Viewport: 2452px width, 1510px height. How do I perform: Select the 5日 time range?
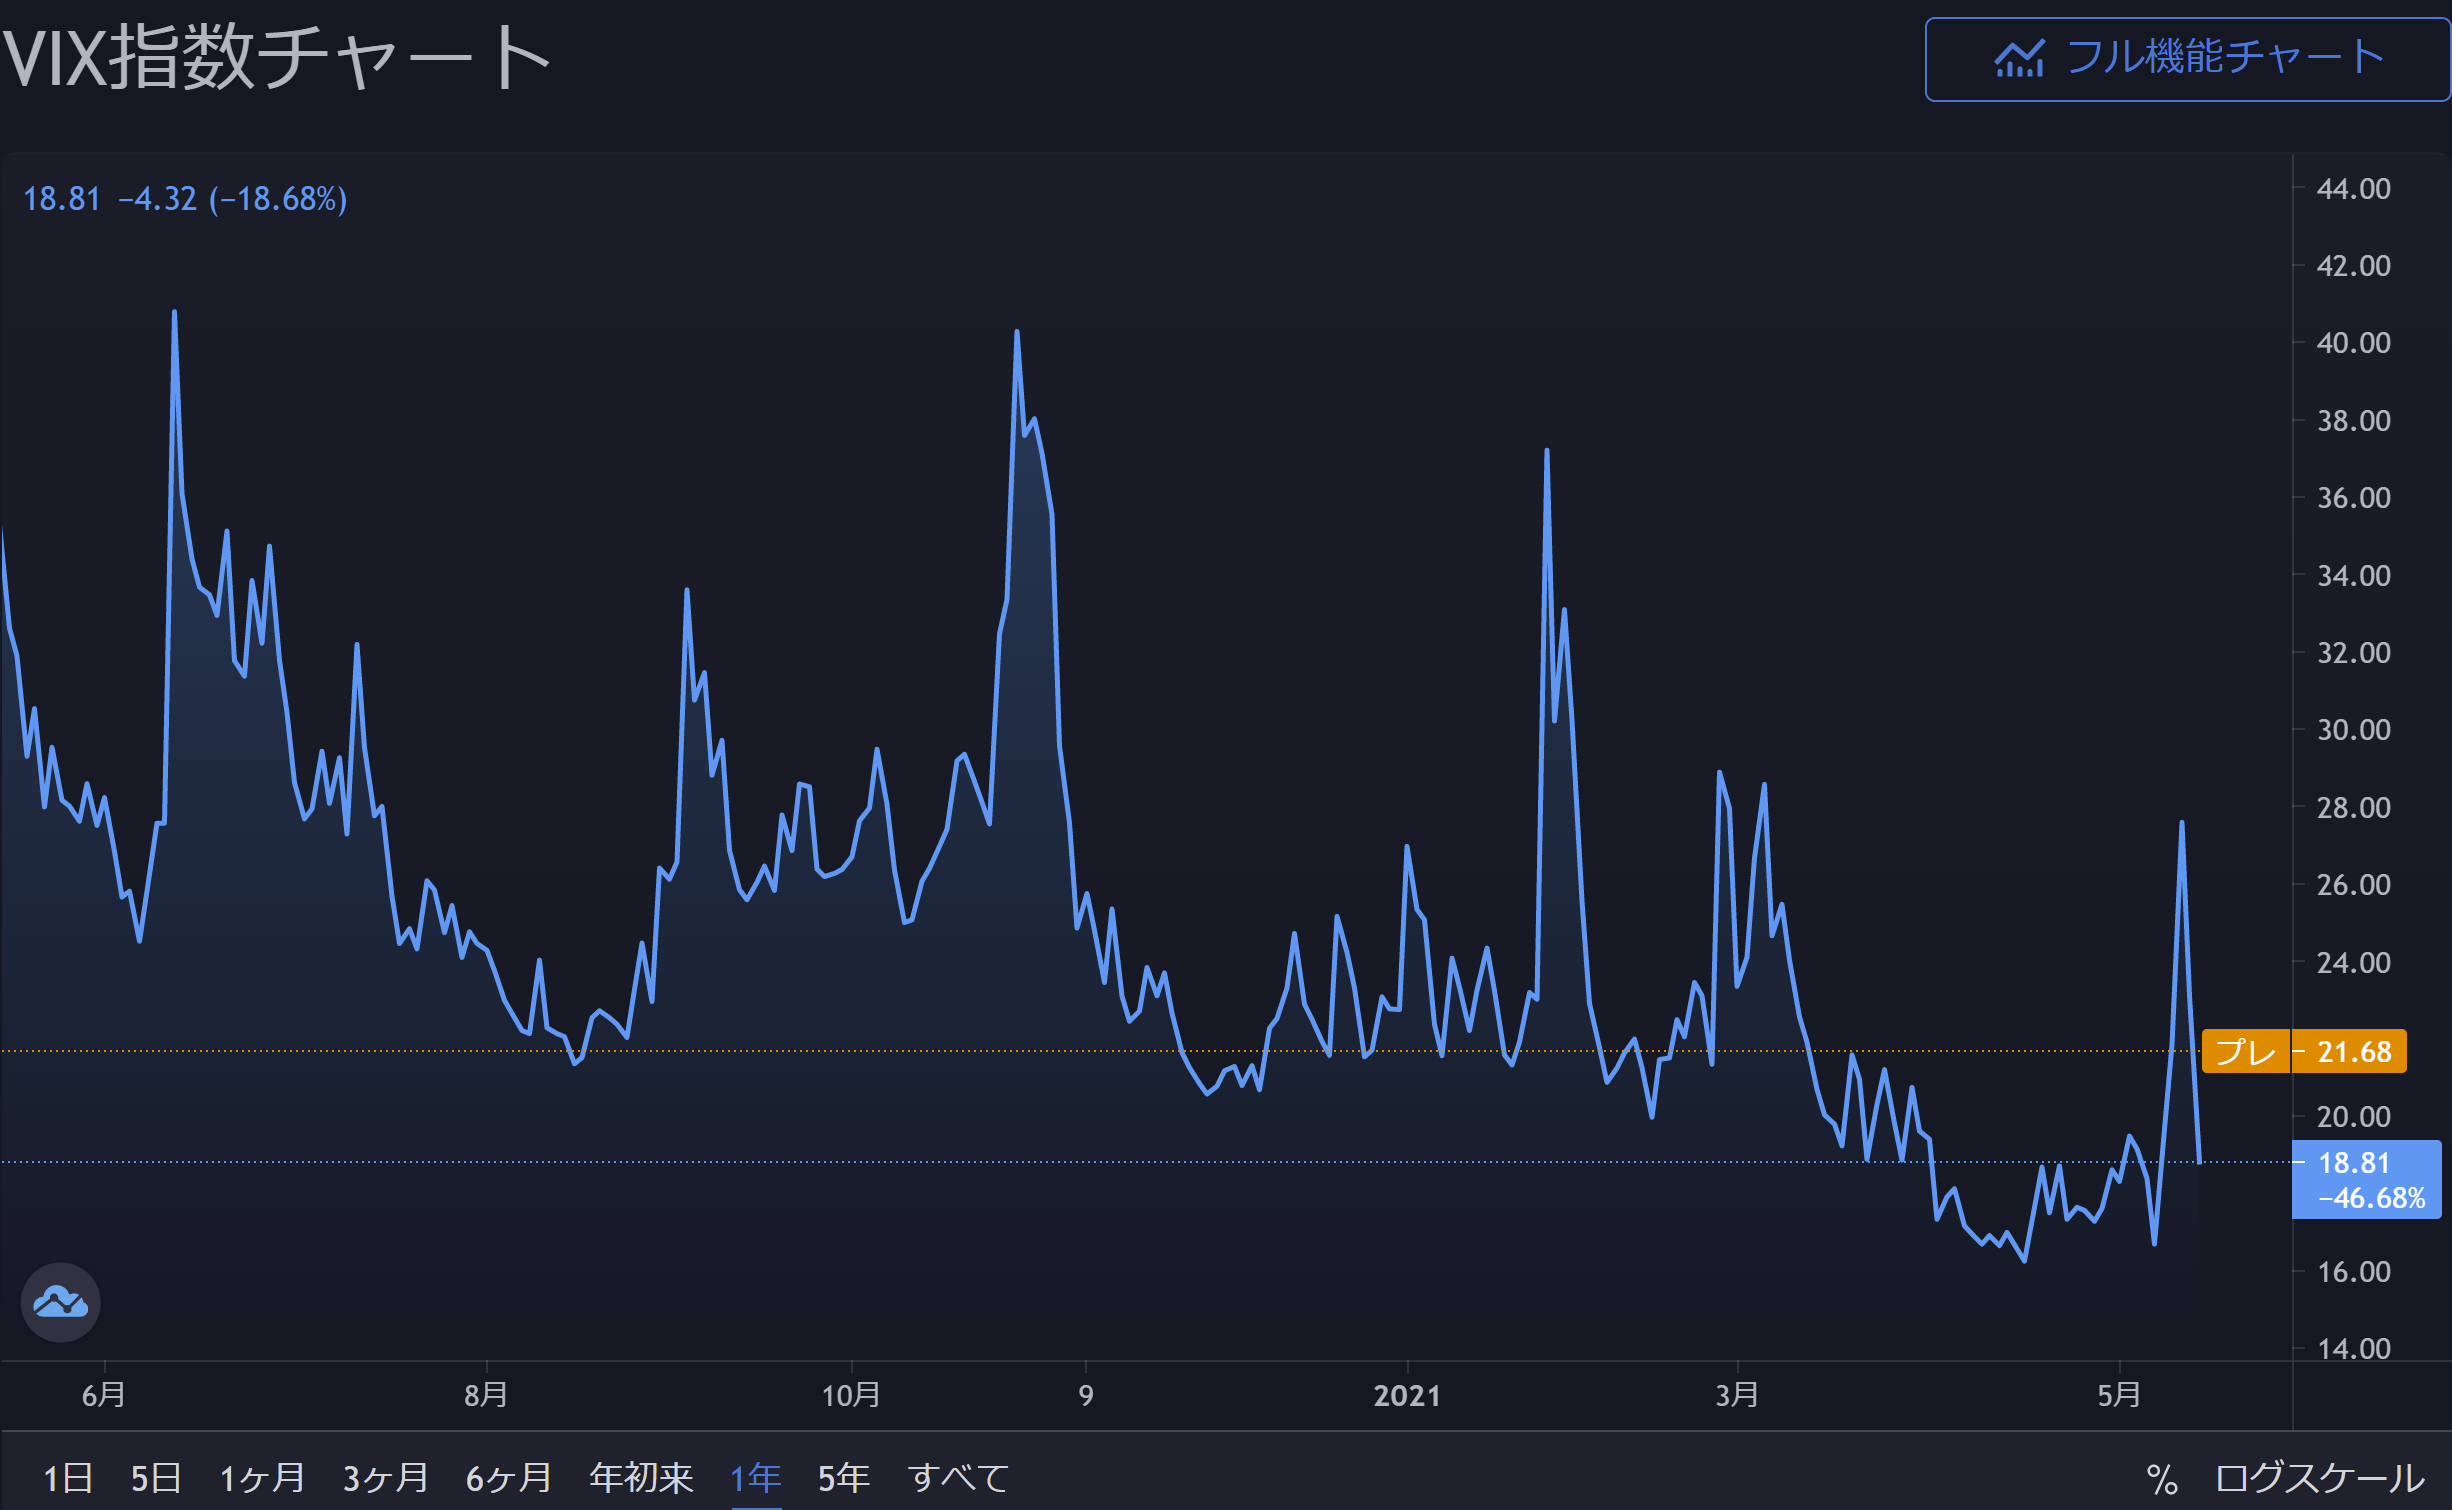[x=156, y=1477]
